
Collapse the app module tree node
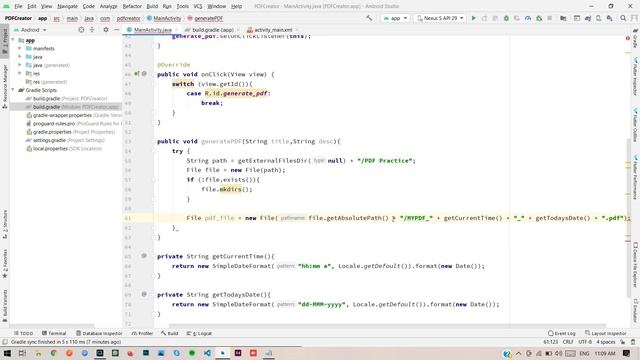(13, 40)
